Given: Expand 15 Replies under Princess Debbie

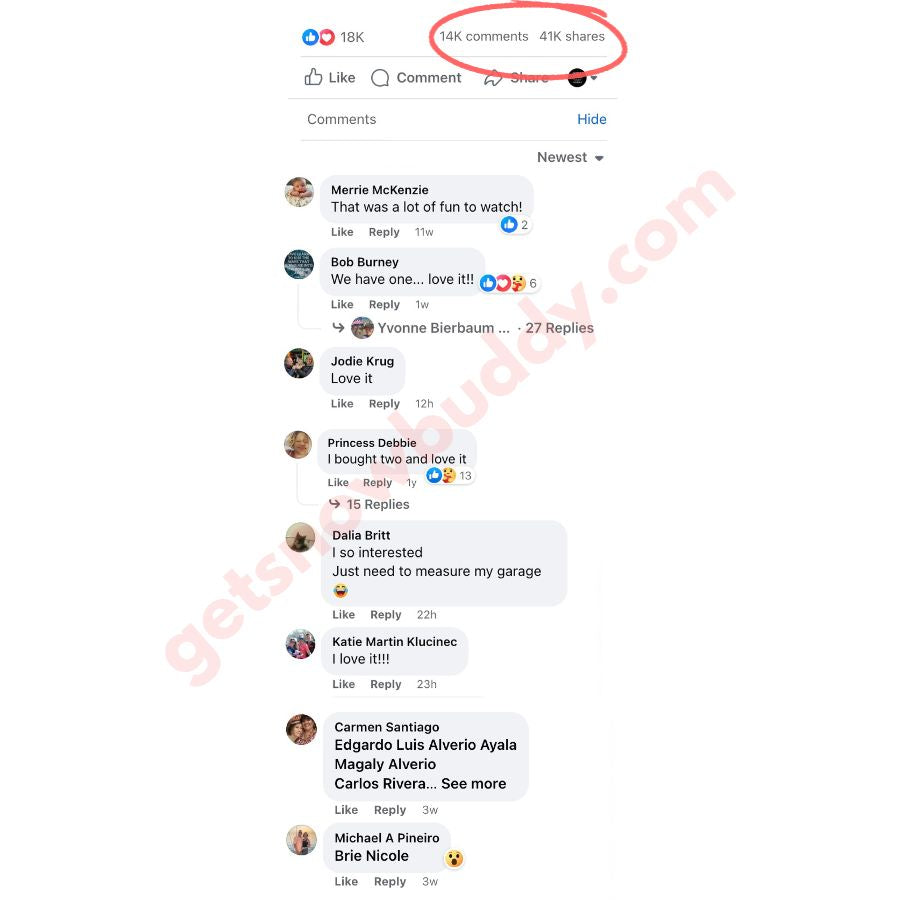Looking at the screenshot, I should coord(378,504).
